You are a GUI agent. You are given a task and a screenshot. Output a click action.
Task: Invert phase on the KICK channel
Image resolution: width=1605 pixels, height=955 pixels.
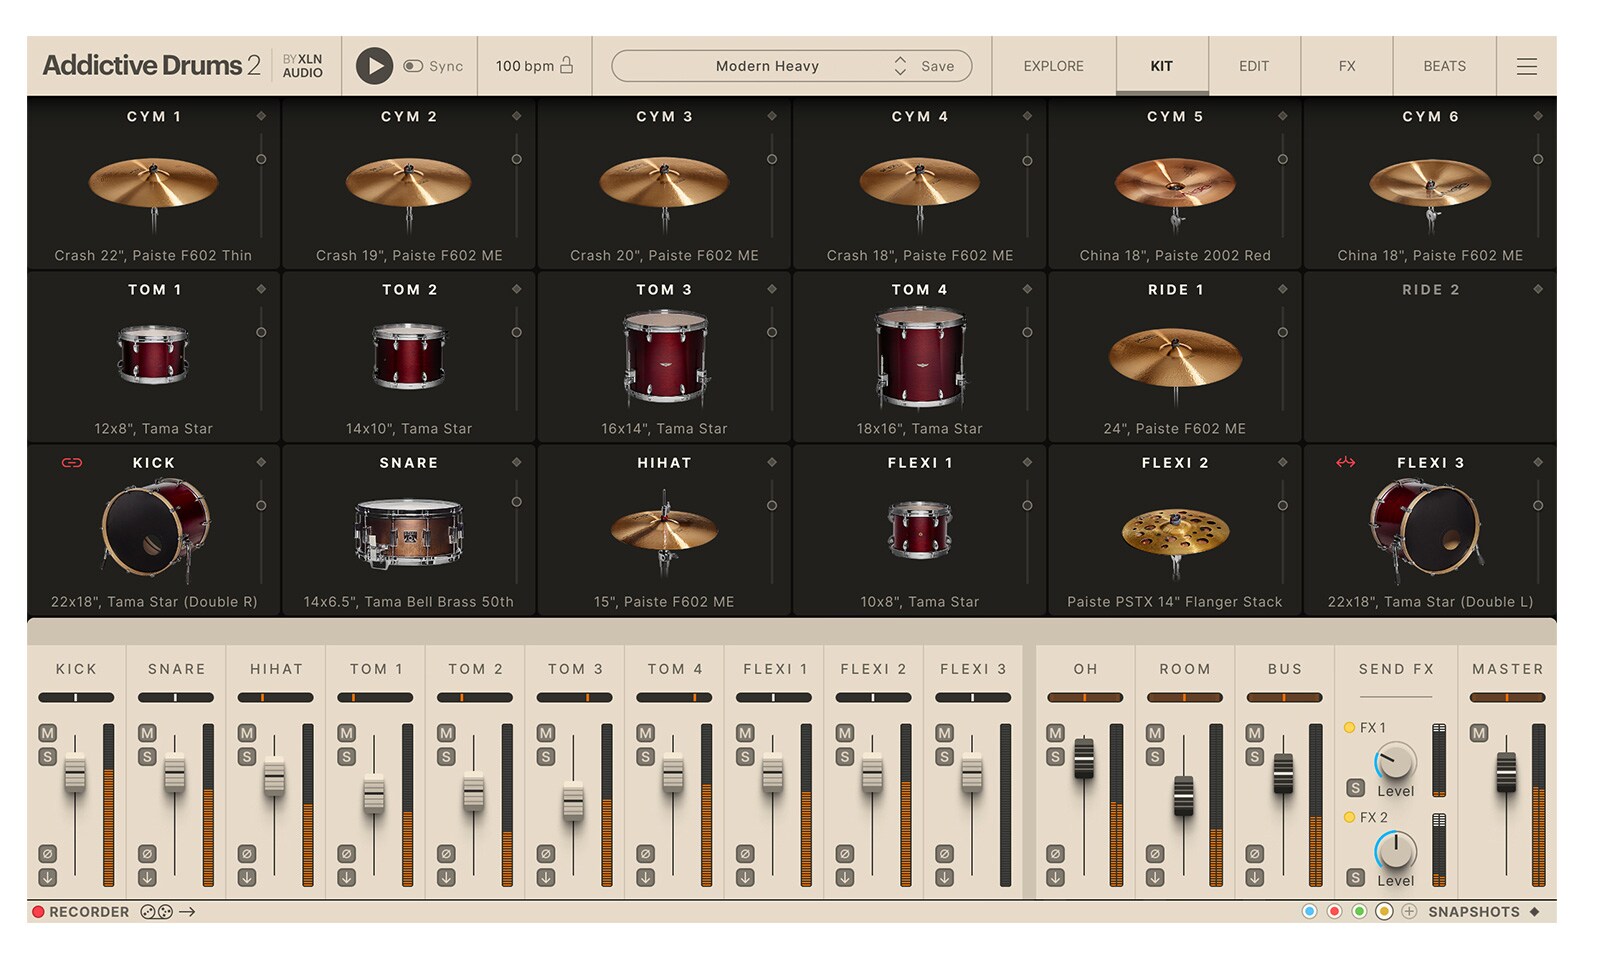(x=47, y=854)
